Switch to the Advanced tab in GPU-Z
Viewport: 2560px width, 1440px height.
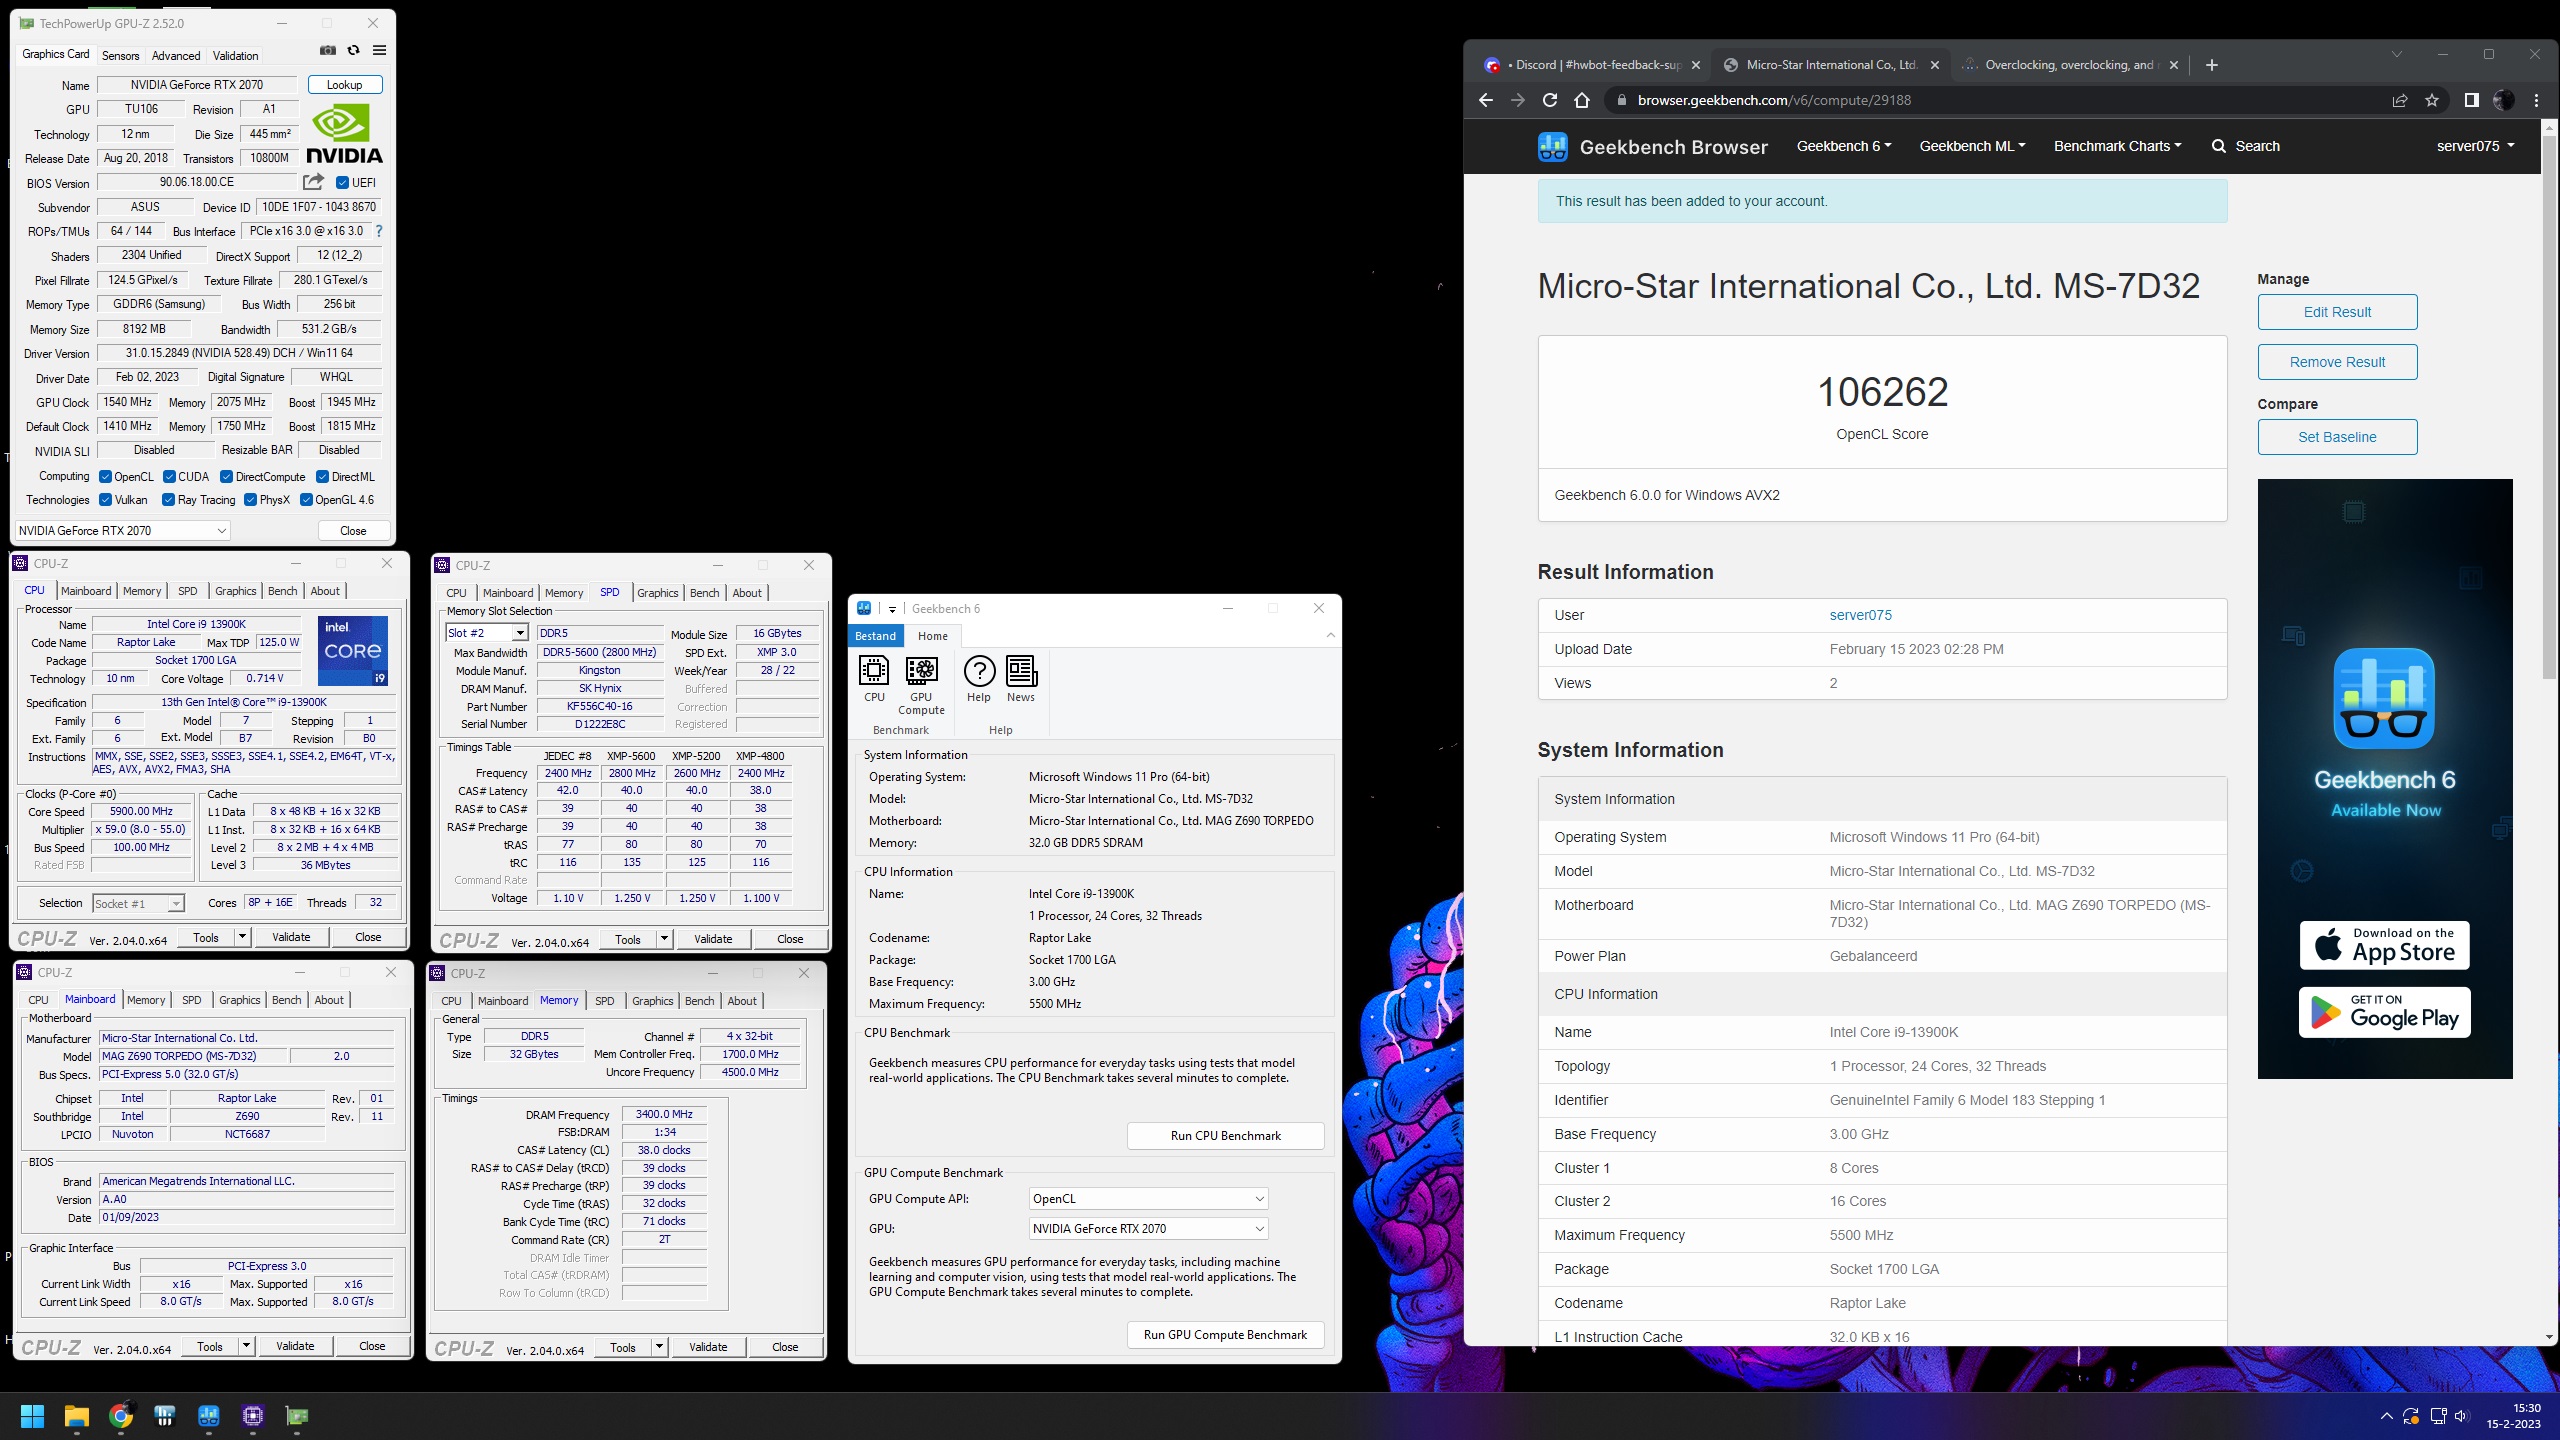(x=176, y=56)
